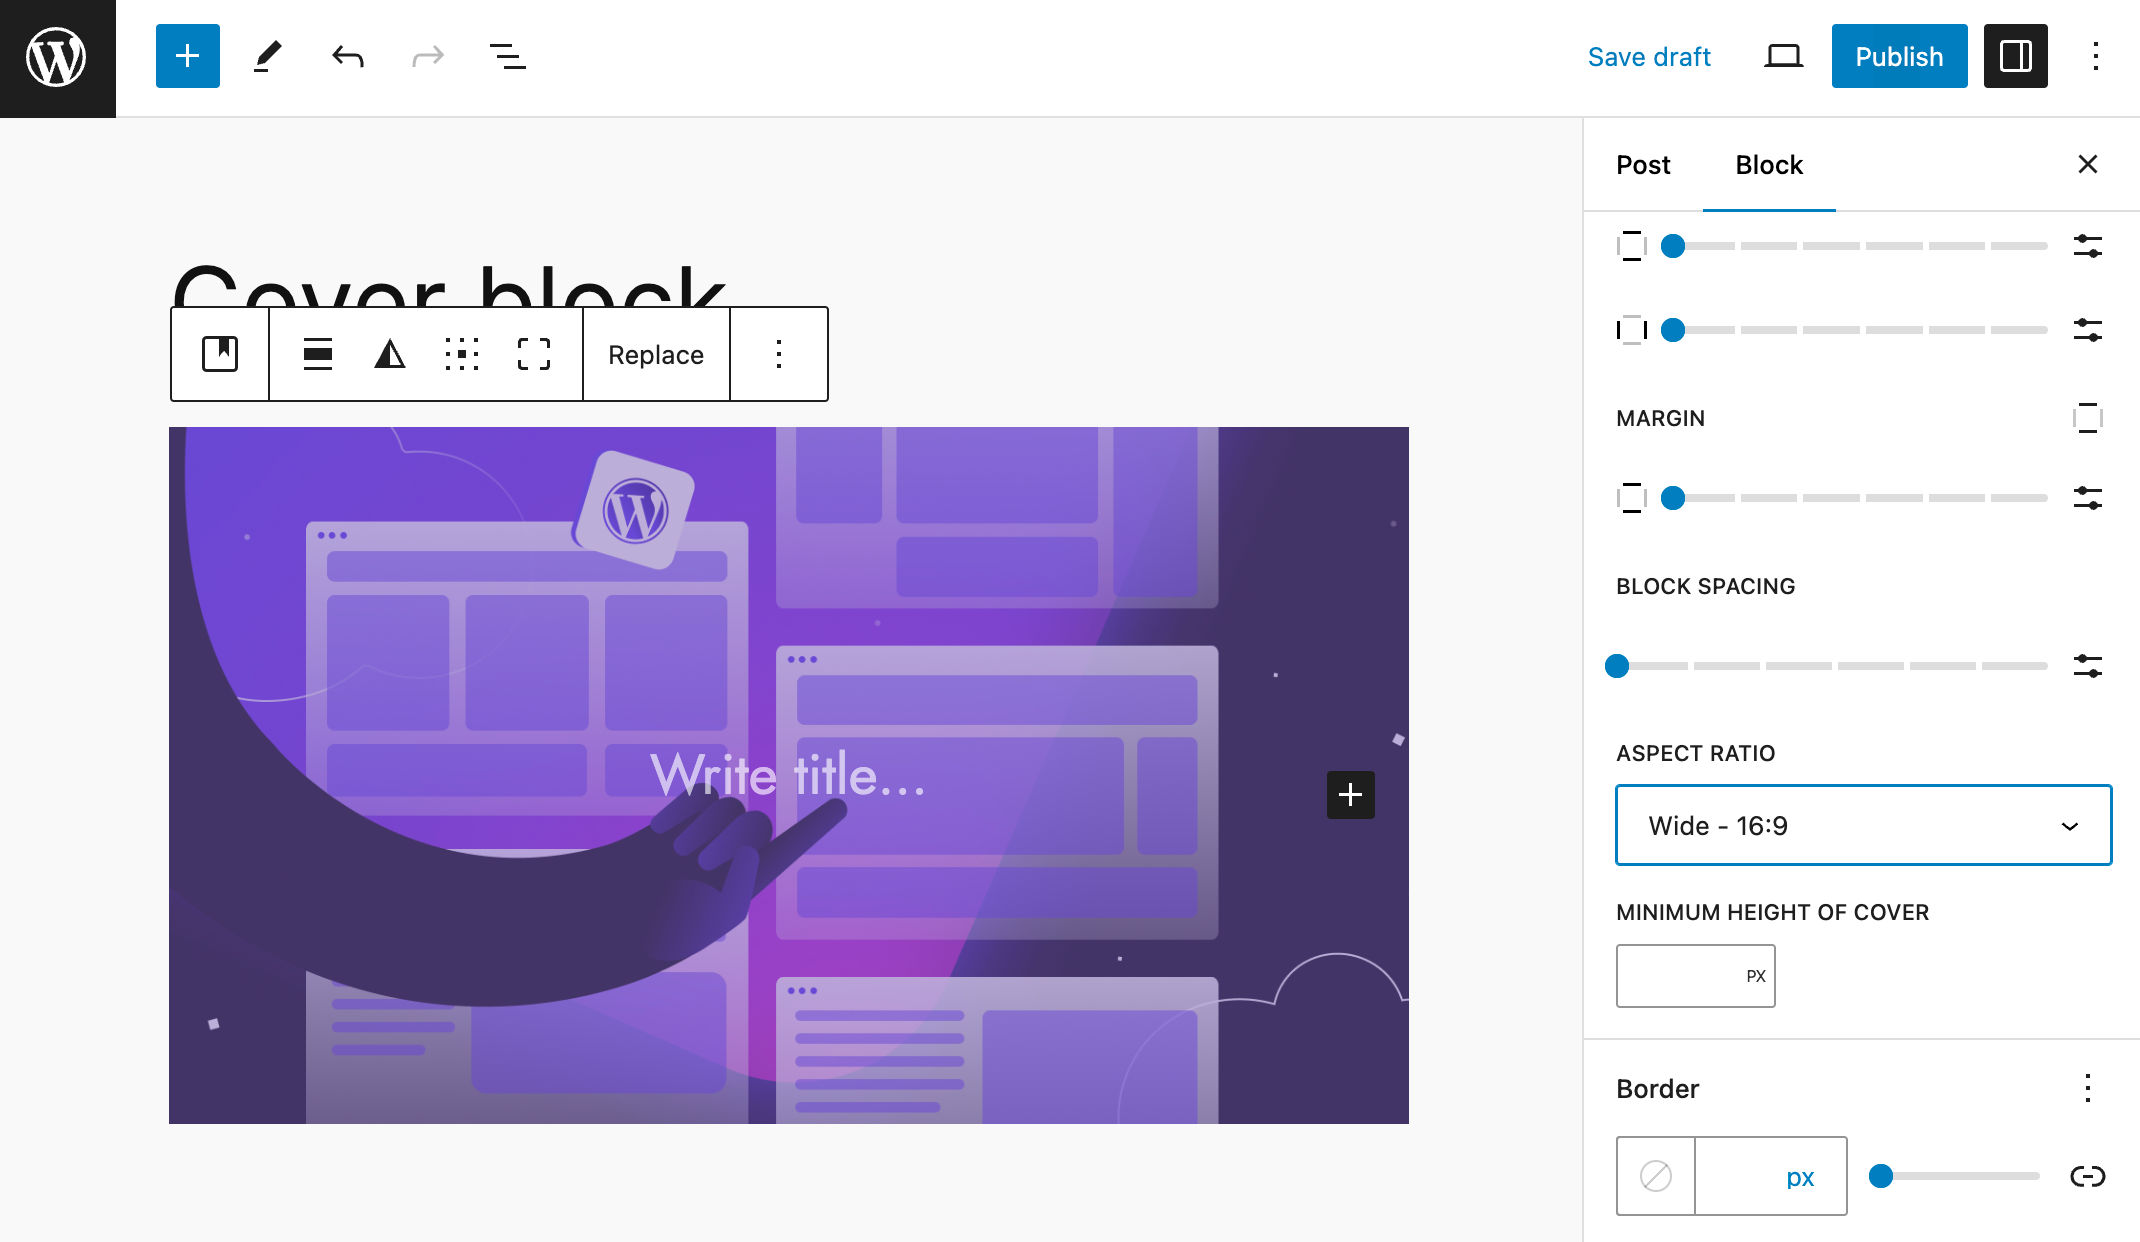Select Wide 16:9 aspect ratio dropdown
Image resolution: width=2140 pixels, height=1242 pixels.
pos(1864,825)
